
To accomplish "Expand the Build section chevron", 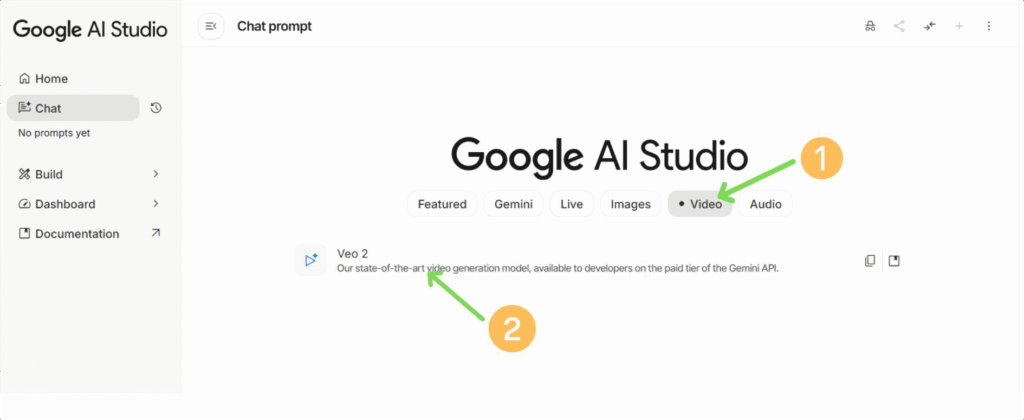I will (156, 174).
